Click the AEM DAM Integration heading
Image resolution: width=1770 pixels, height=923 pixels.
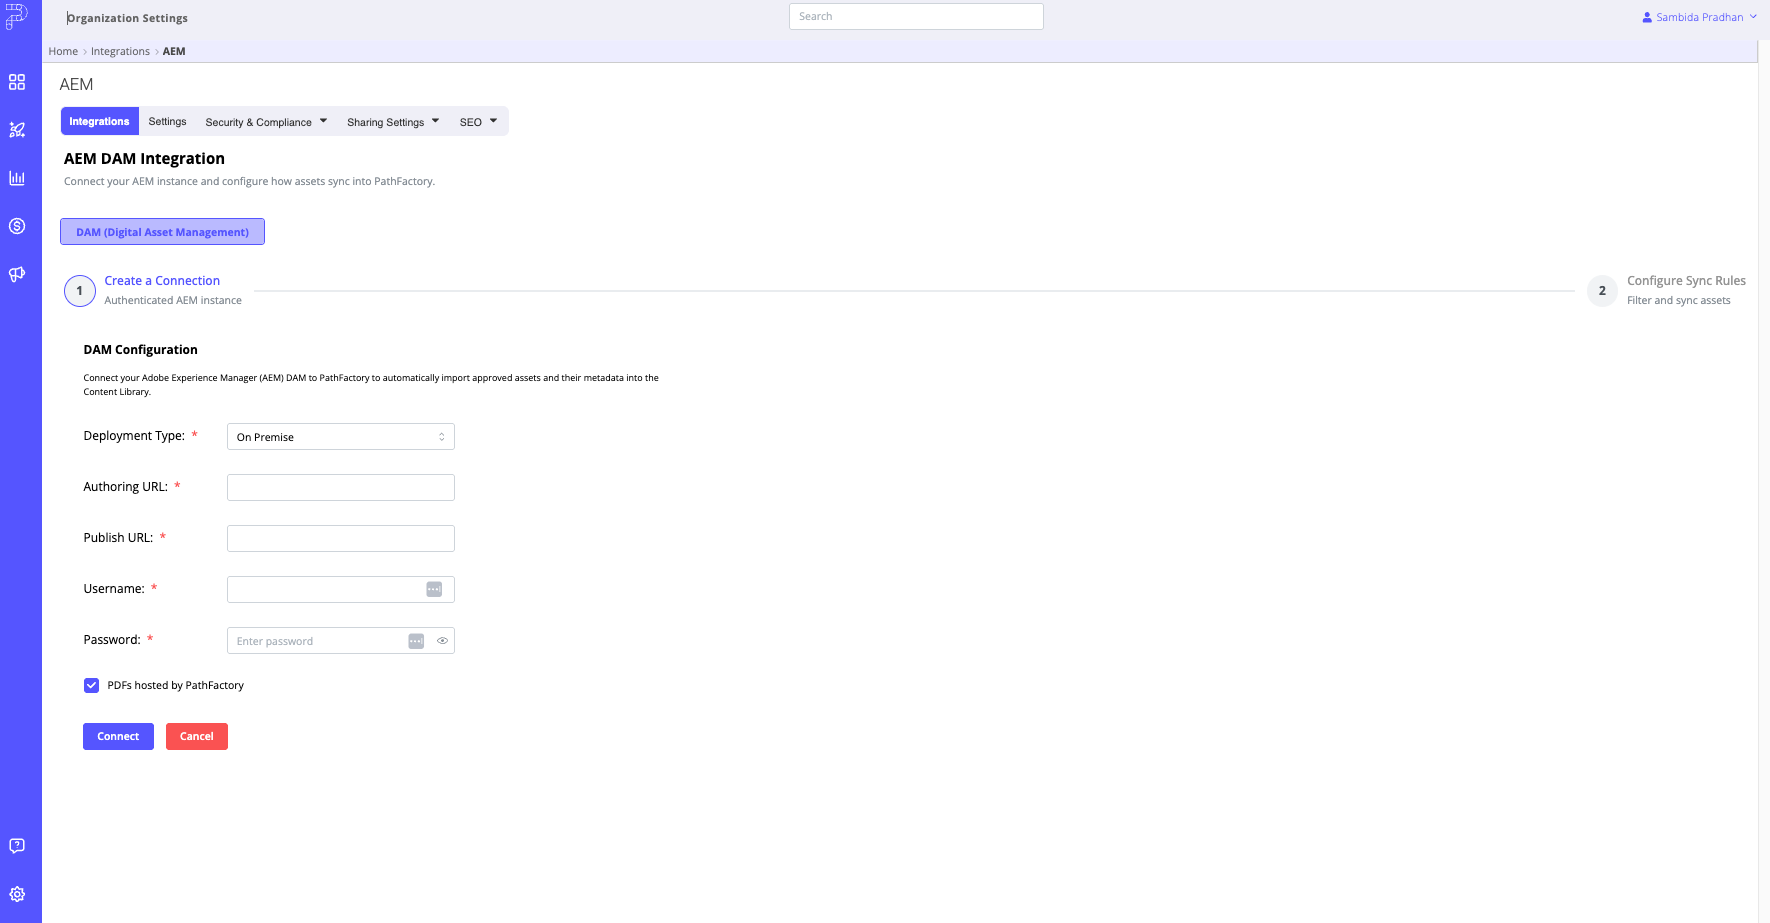[x=144, y=158]
